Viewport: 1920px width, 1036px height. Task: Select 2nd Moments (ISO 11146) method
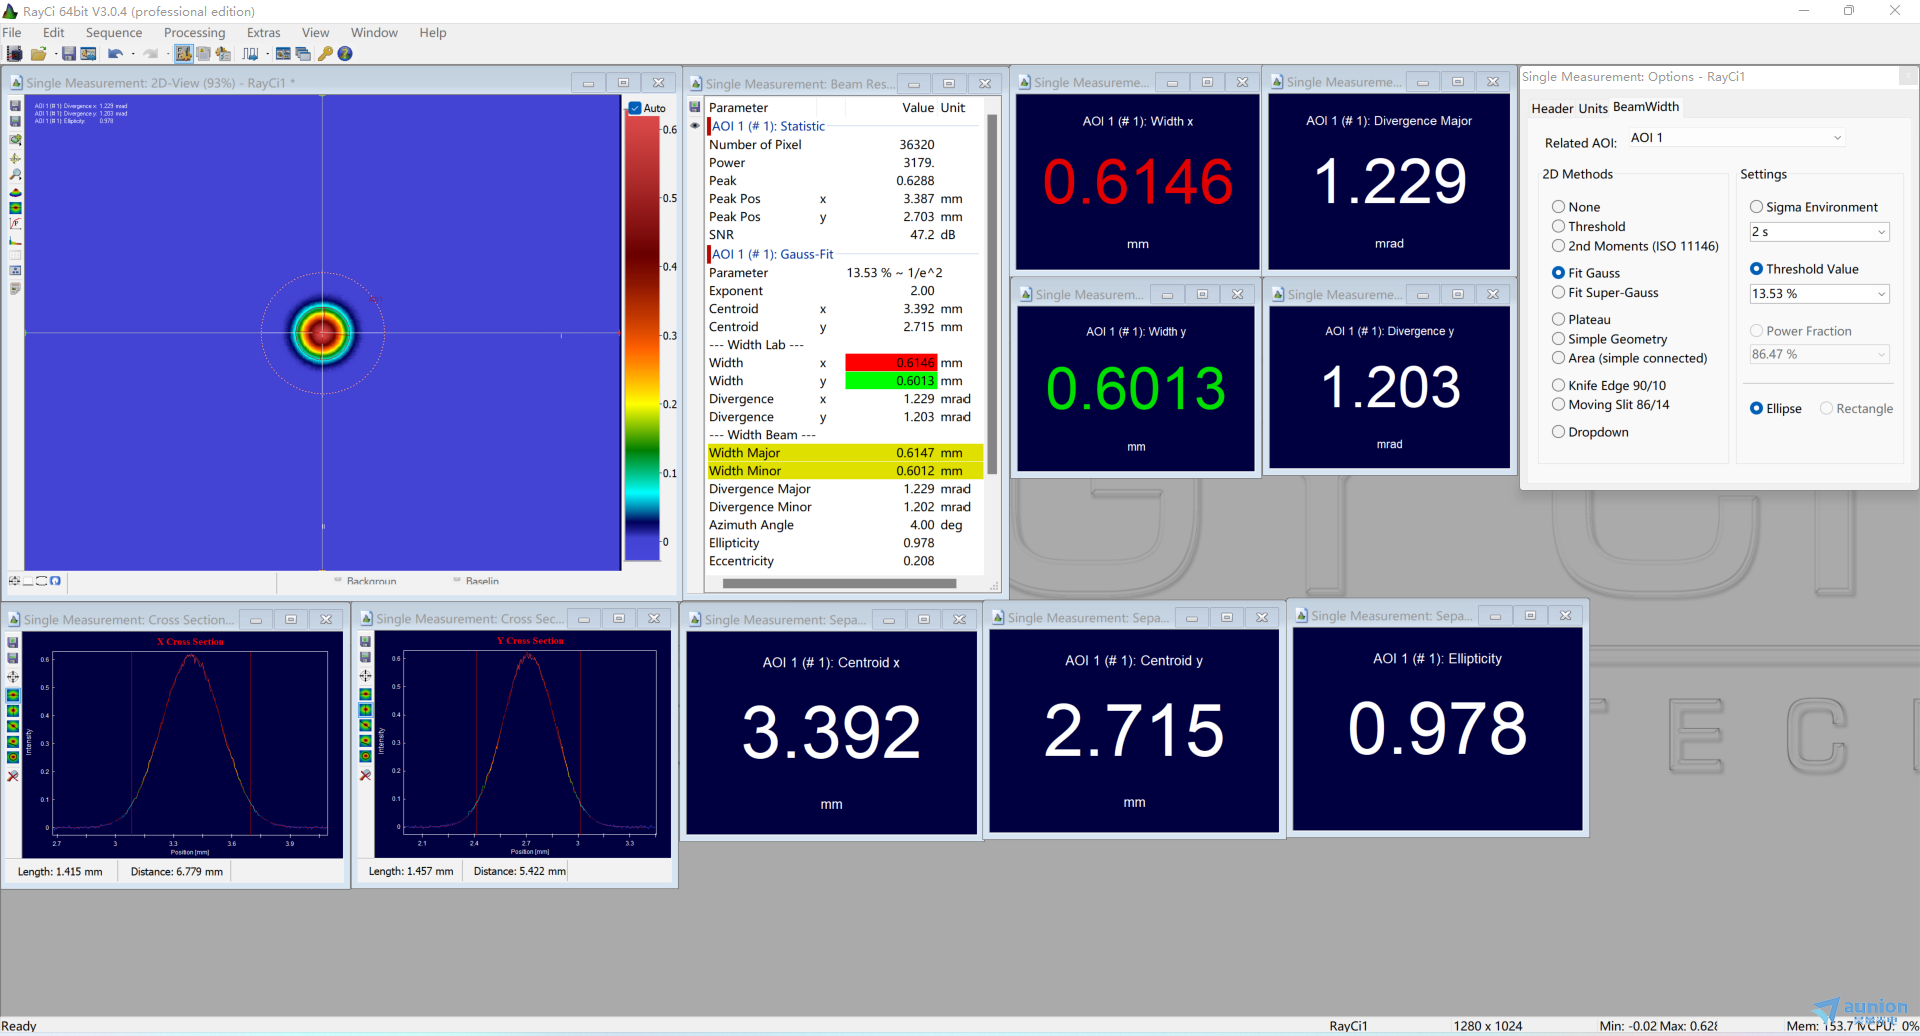(x=1558, y=246)
